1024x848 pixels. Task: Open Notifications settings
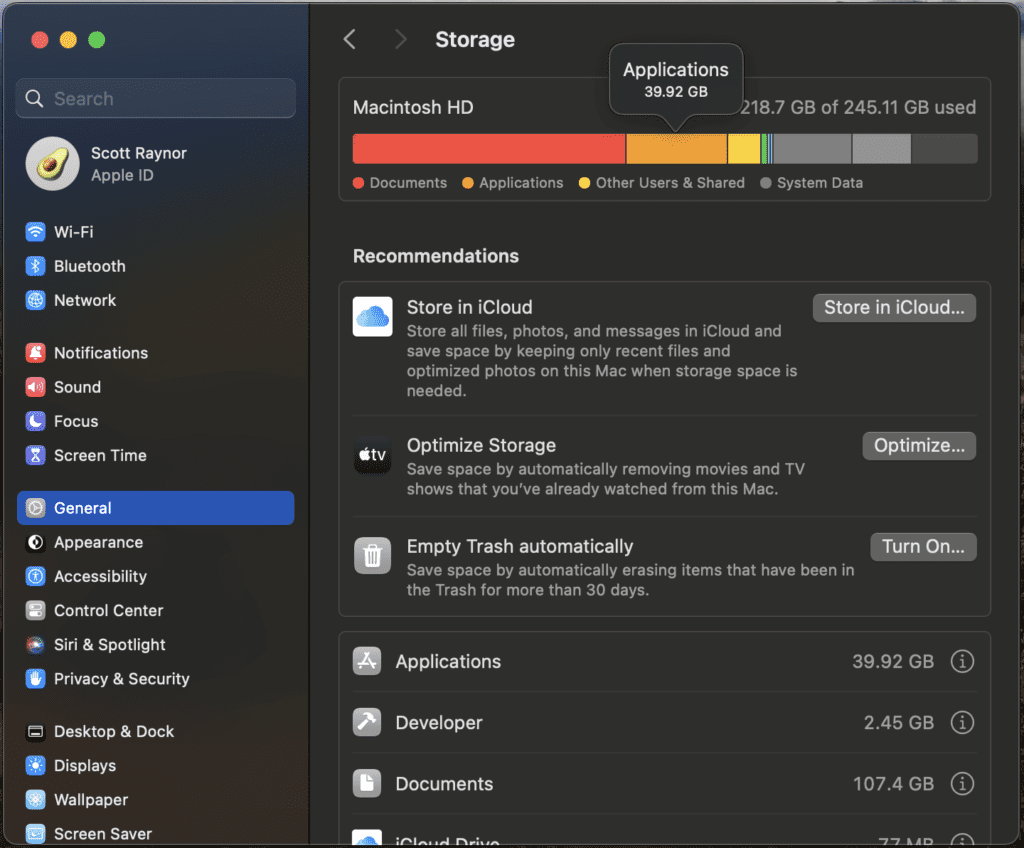pos(97,352)
